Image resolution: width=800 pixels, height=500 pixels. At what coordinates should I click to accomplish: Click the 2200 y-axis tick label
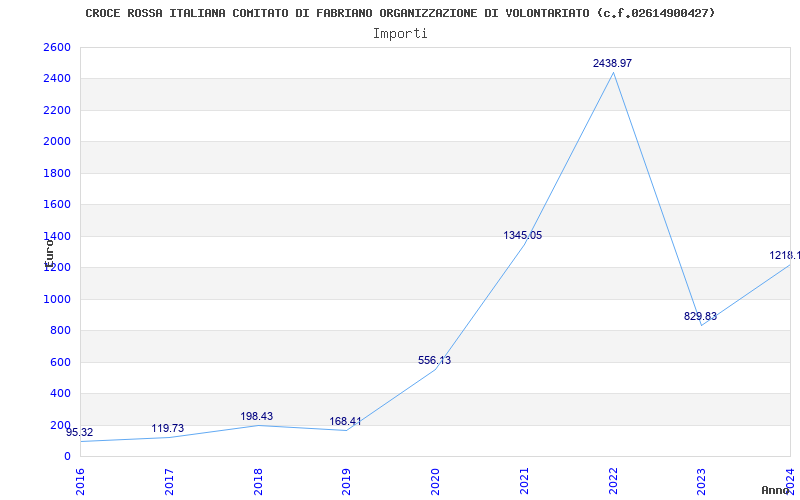(x=57, y=110)
